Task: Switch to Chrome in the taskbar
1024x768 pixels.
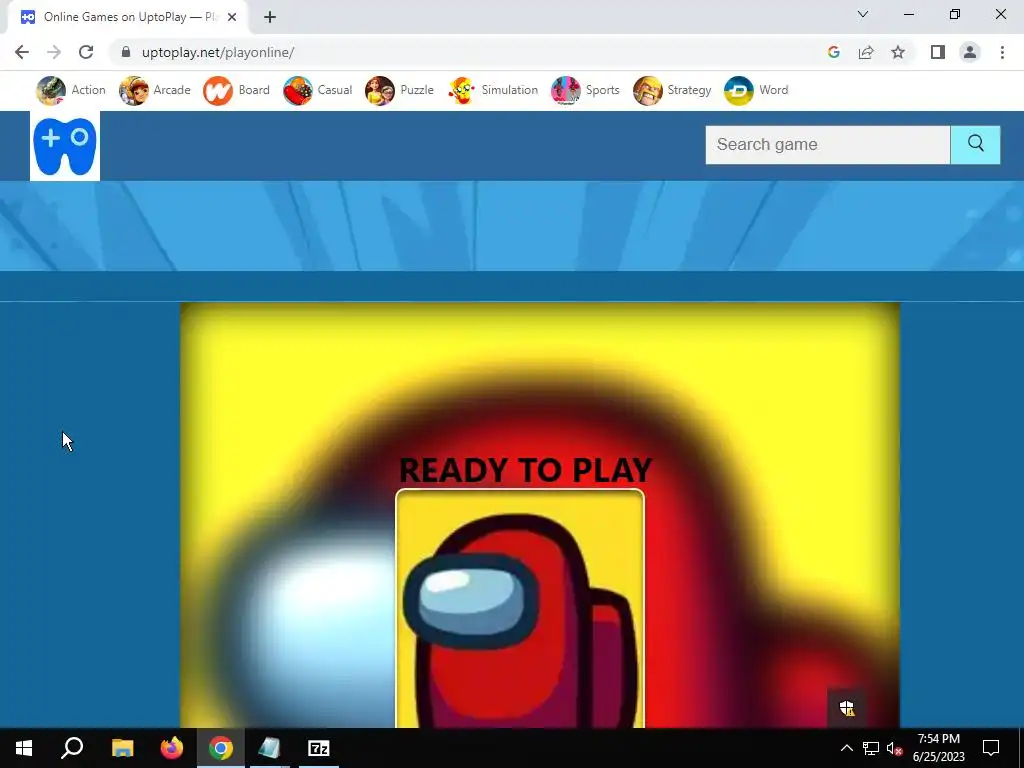Action: pos(221,748)
